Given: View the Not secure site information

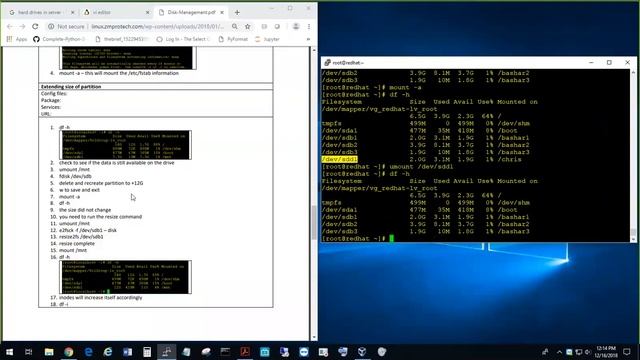Looking at the screenshot, I should point(66,27).
